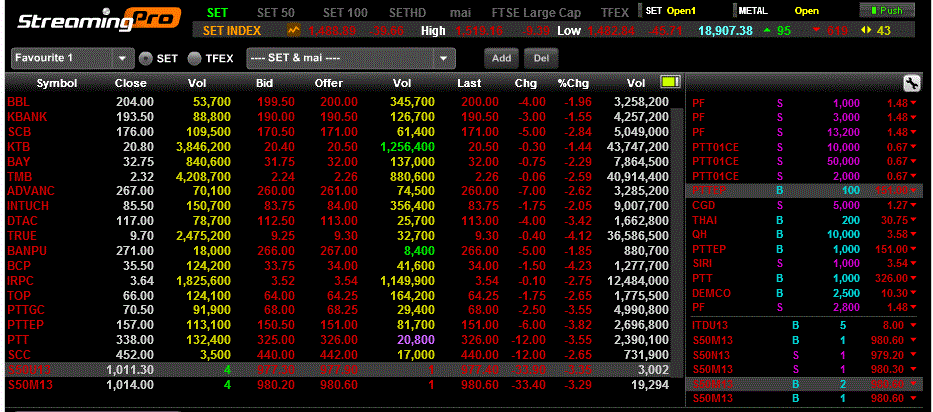
Task: Select the DTAC symbol row
Action: pos(338,221)
